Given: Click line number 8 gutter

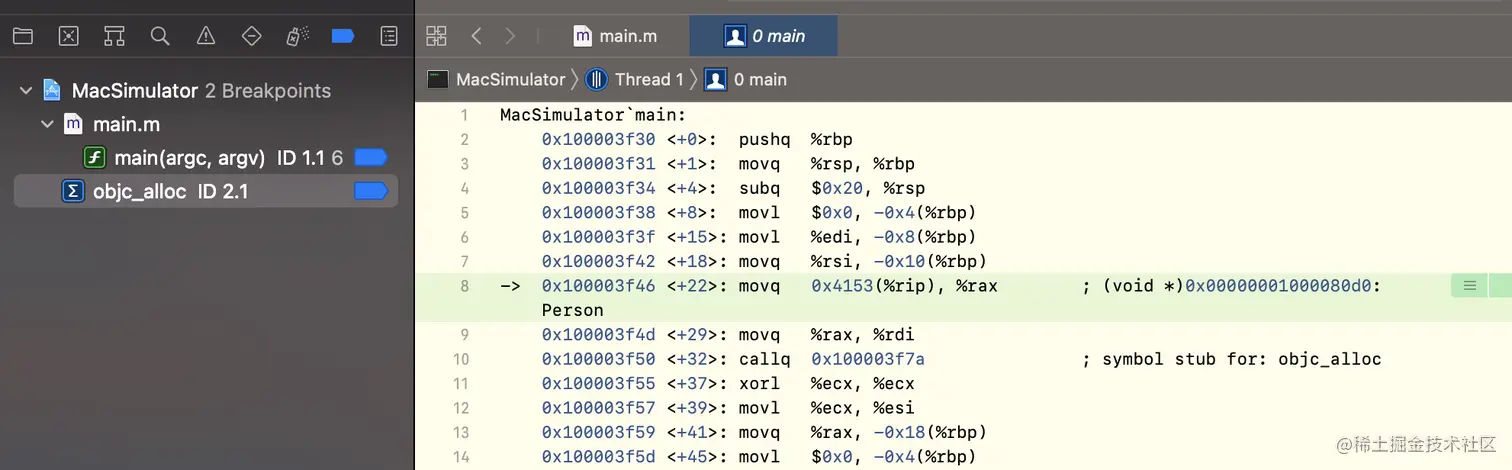Looking at the screenshot, I should (464, 286).
